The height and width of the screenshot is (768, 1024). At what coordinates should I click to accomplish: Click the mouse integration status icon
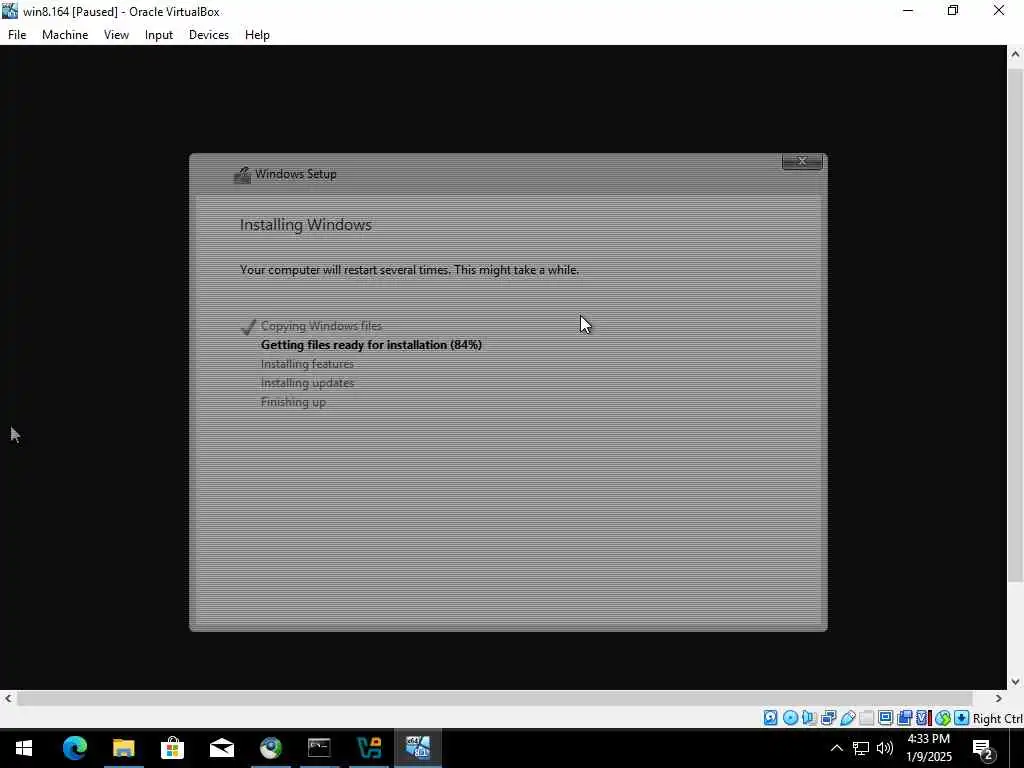pos(942,718)
